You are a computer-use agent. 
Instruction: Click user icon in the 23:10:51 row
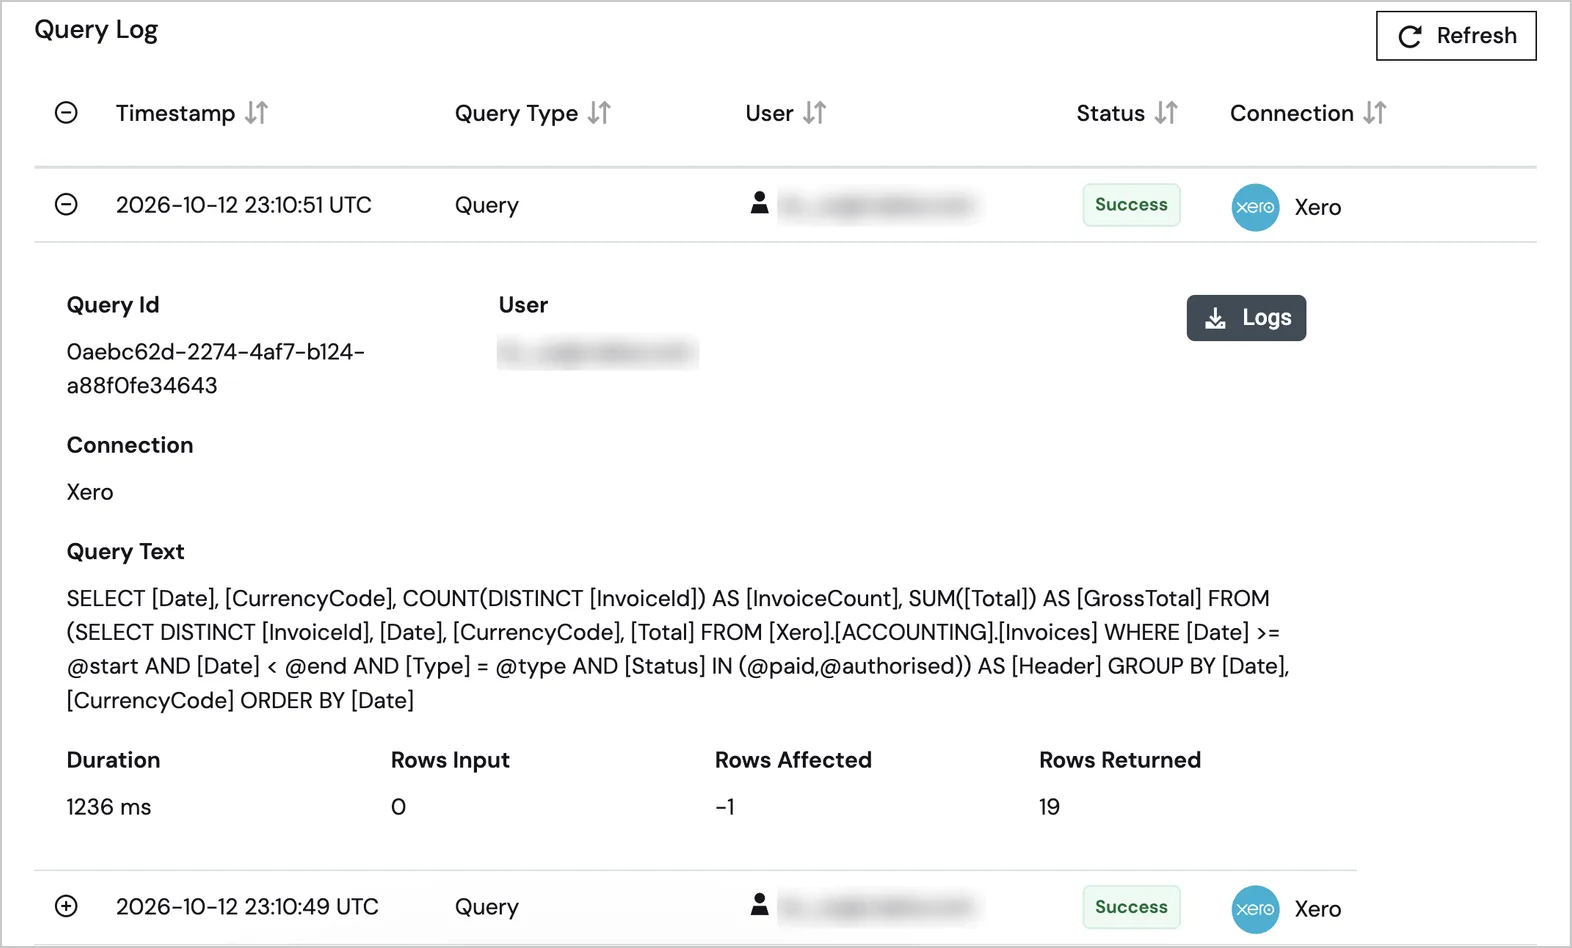pos(760,203)
